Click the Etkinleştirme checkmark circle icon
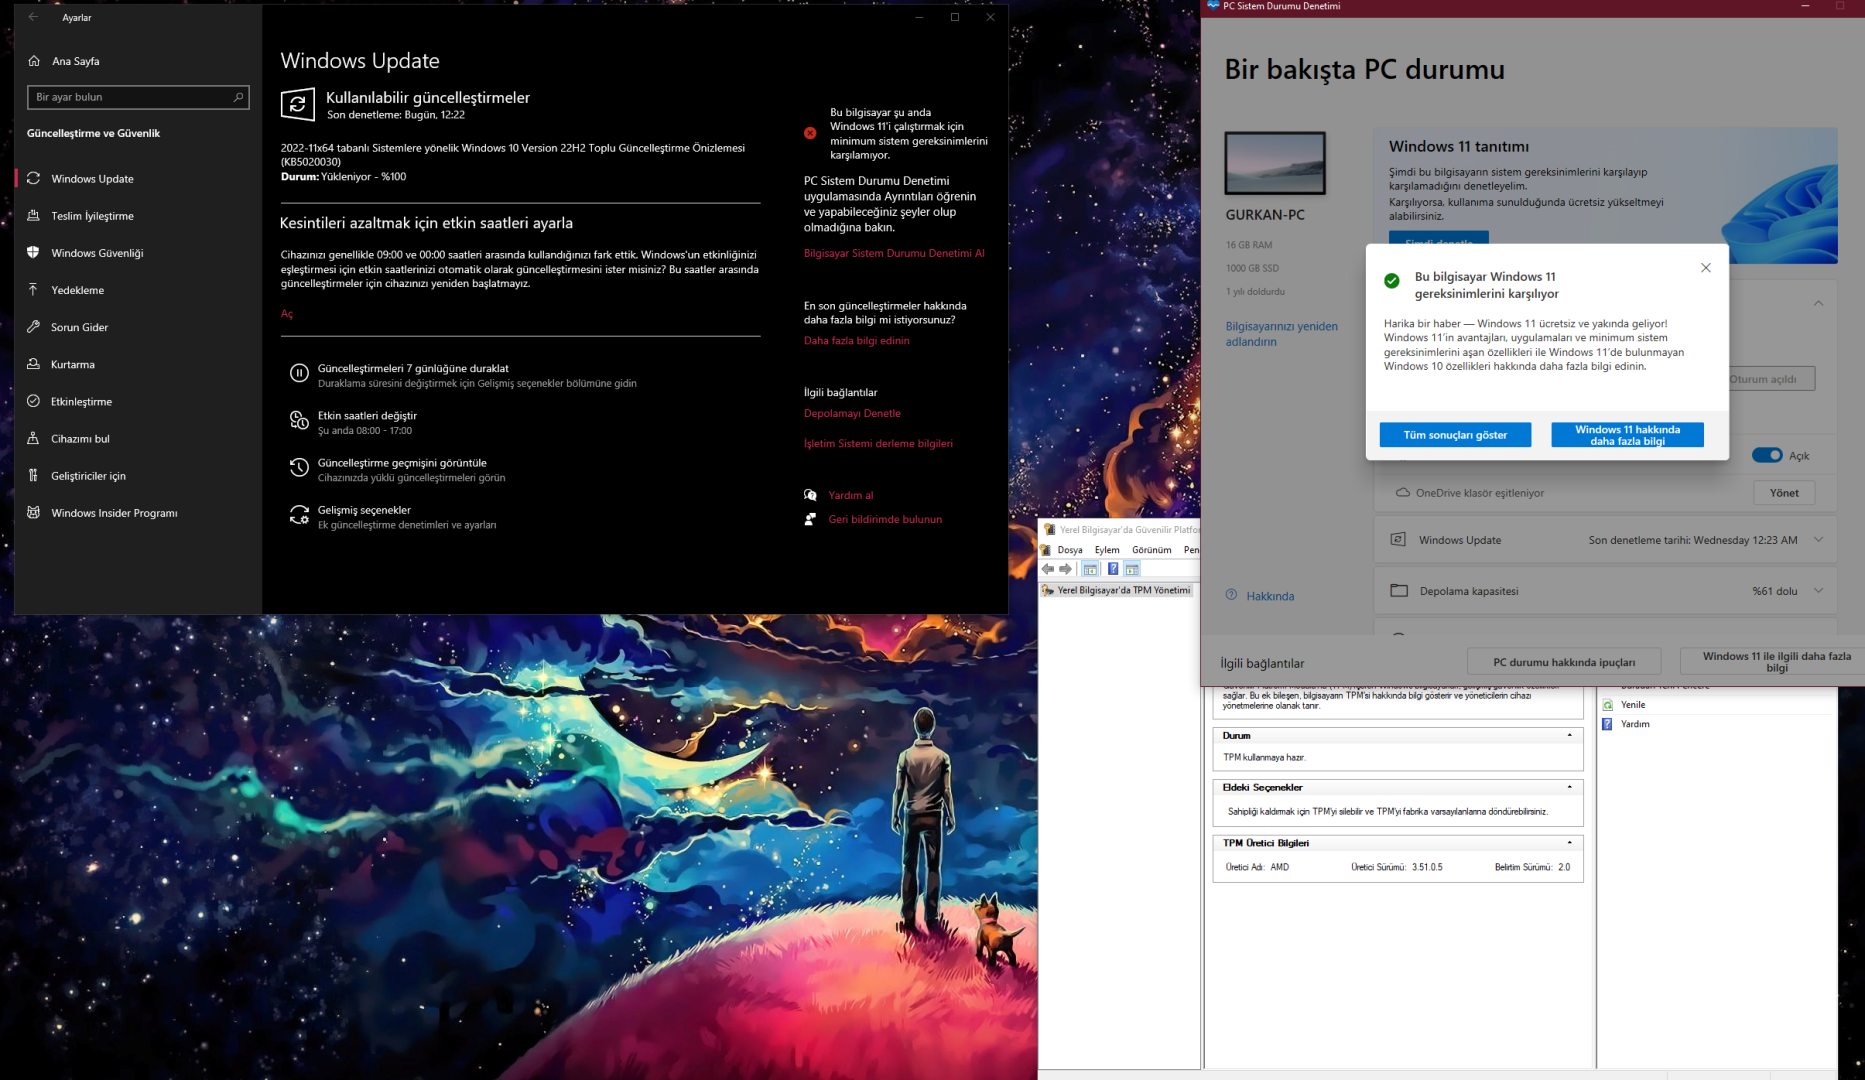1865x1080 pixels. [33, 401]
